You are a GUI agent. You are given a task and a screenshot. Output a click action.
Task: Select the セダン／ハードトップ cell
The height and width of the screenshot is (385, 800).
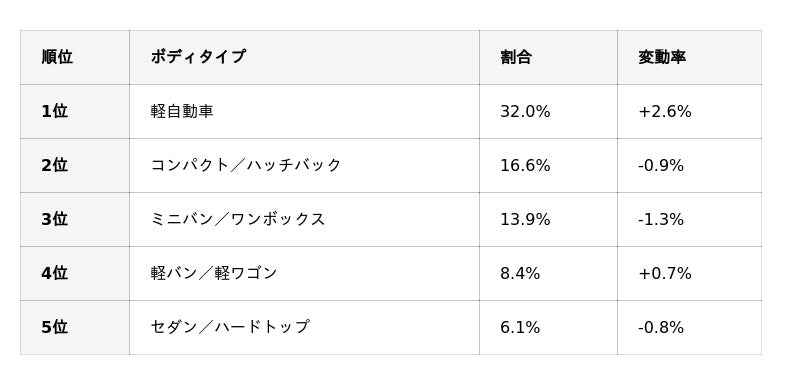pos(304,327)
